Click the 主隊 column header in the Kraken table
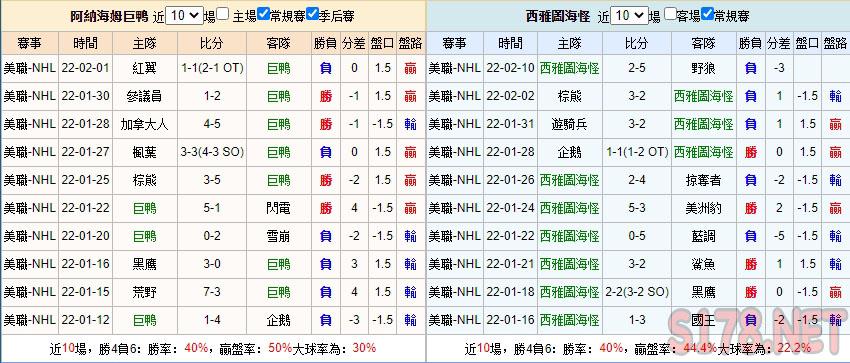 point(569,43)
